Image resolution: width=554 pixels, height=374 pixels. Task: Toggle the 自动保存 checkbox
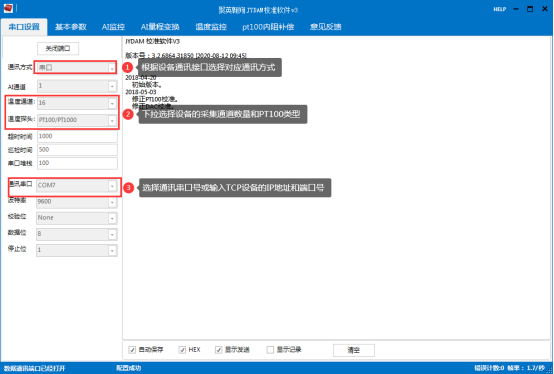(x=132, y=350)
